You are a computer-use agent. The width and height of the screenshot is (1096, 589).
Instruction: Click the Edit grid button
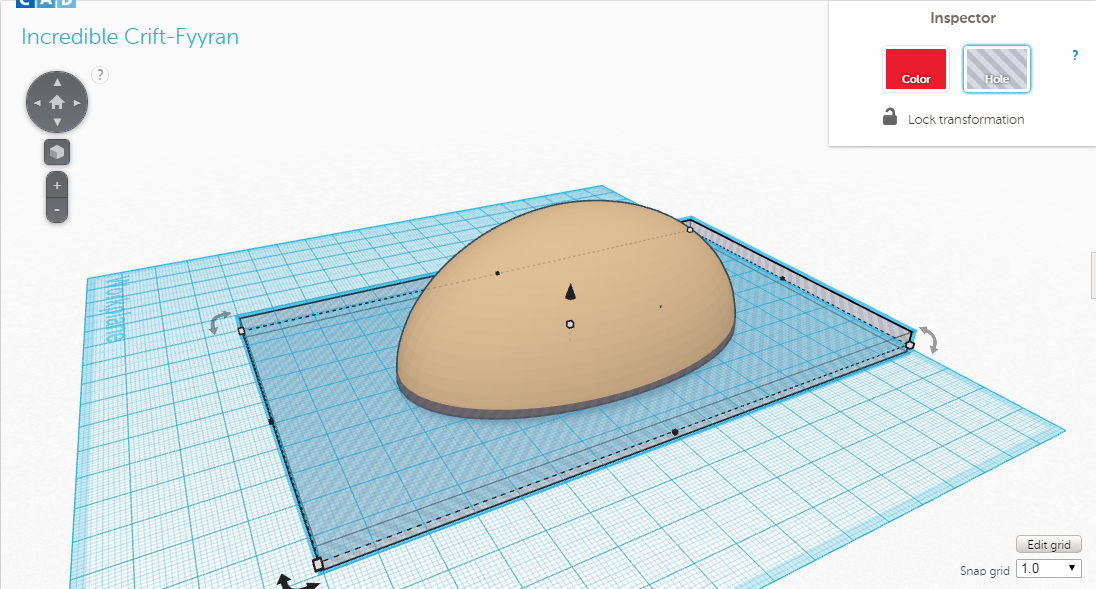[x=1048, y=544]
